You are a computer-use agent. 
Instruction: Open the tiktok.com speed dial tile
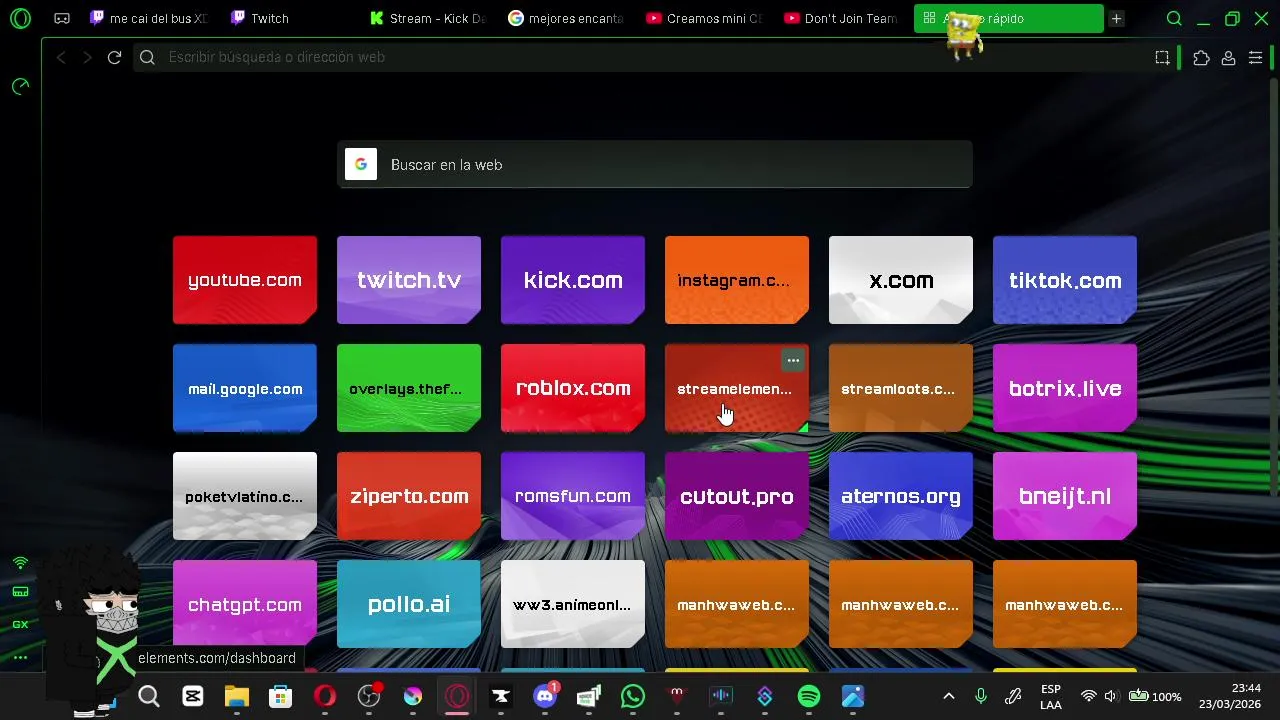point(1065,280)
